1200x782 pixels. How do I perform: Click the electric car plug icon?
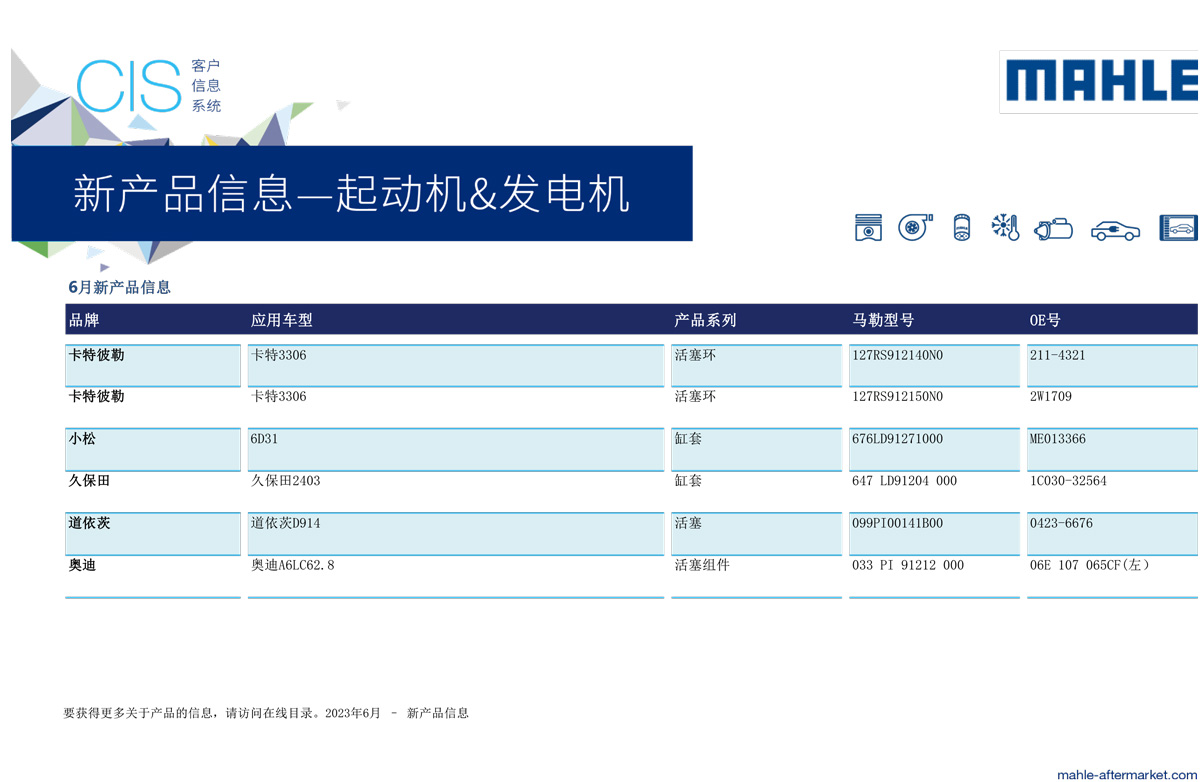[1115, 230]
